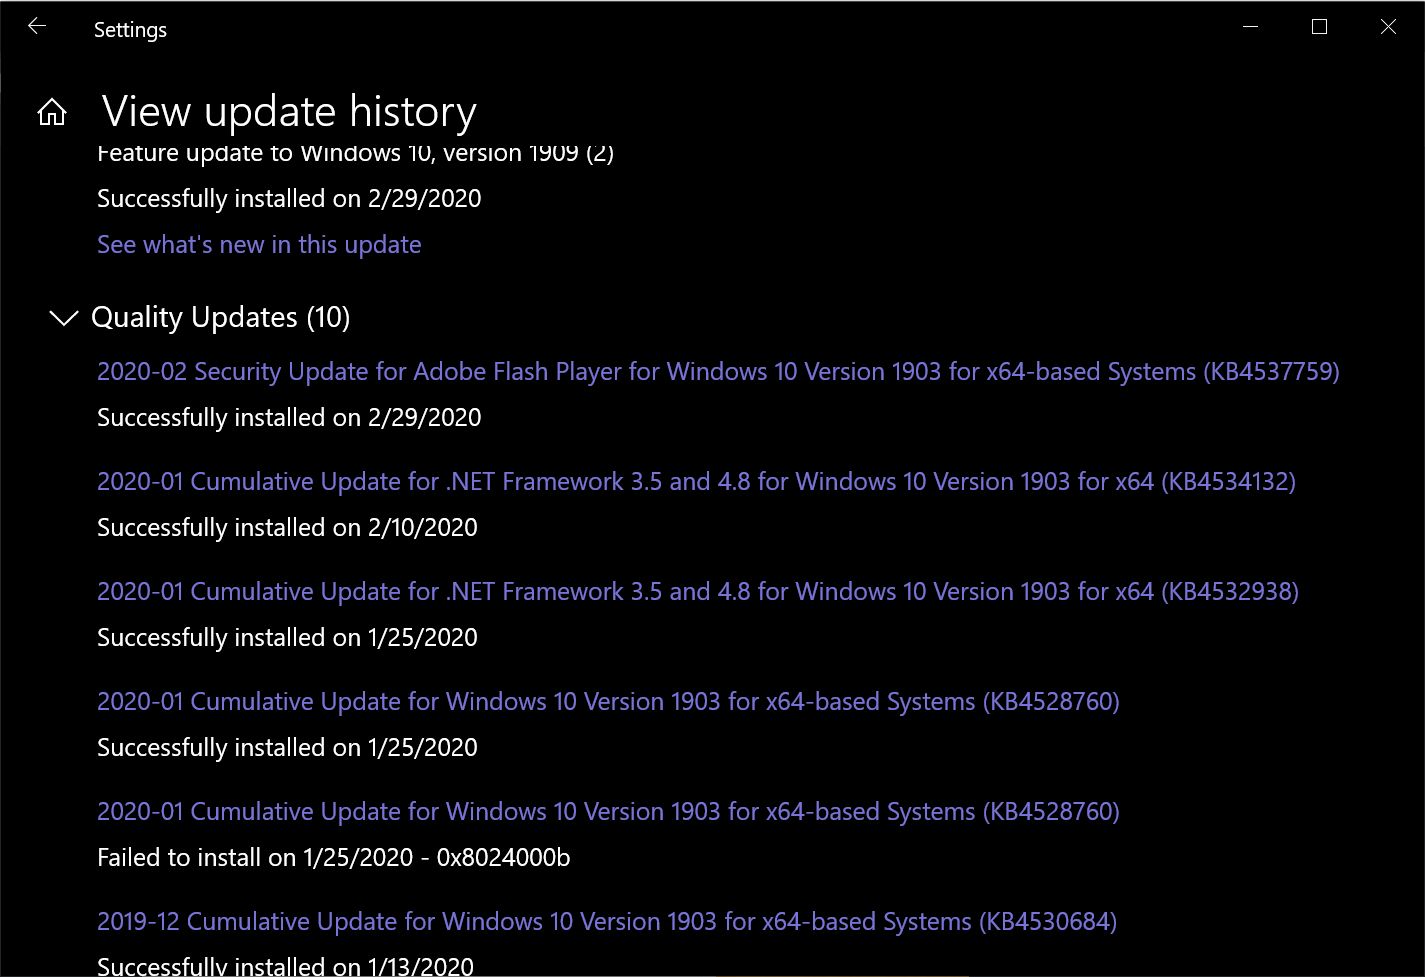The width and height of the screenshot is (1425, 977).
Task: Open KB4528760 link above the successful install status
Action: [608, 701]
